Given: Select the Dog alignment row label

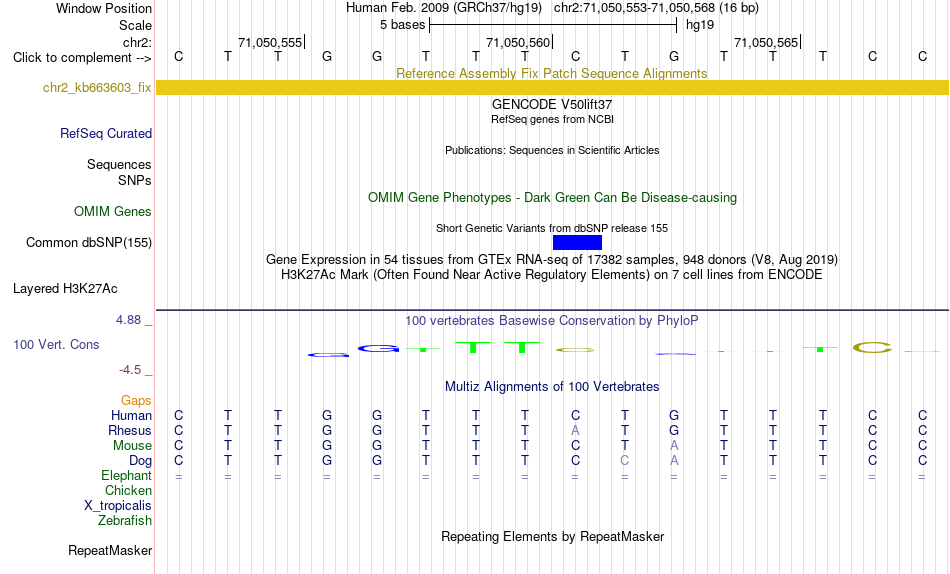Looking at the screenshot, I should 141,461.
